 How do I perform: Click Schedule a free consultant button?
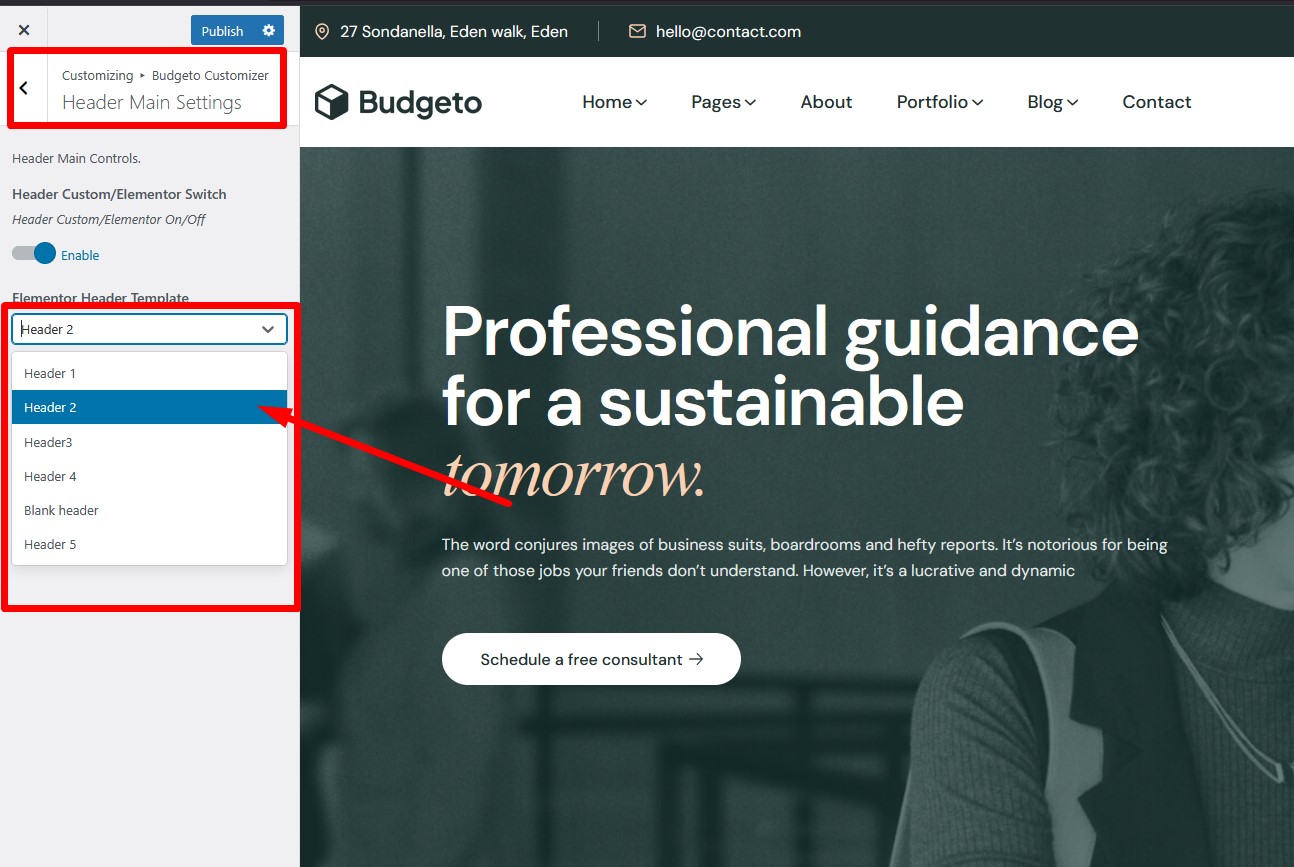(x=591, y=659)
